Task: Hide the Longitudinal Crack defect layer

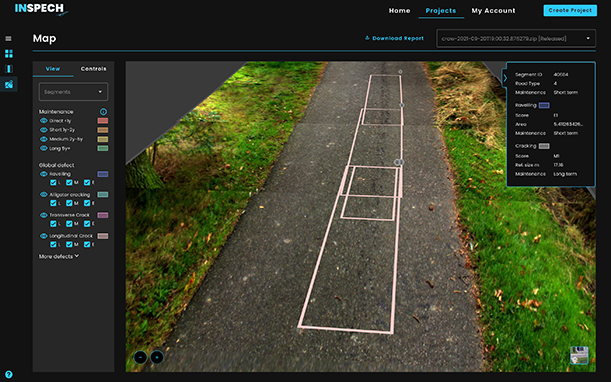Action: [x=44, y=236]
